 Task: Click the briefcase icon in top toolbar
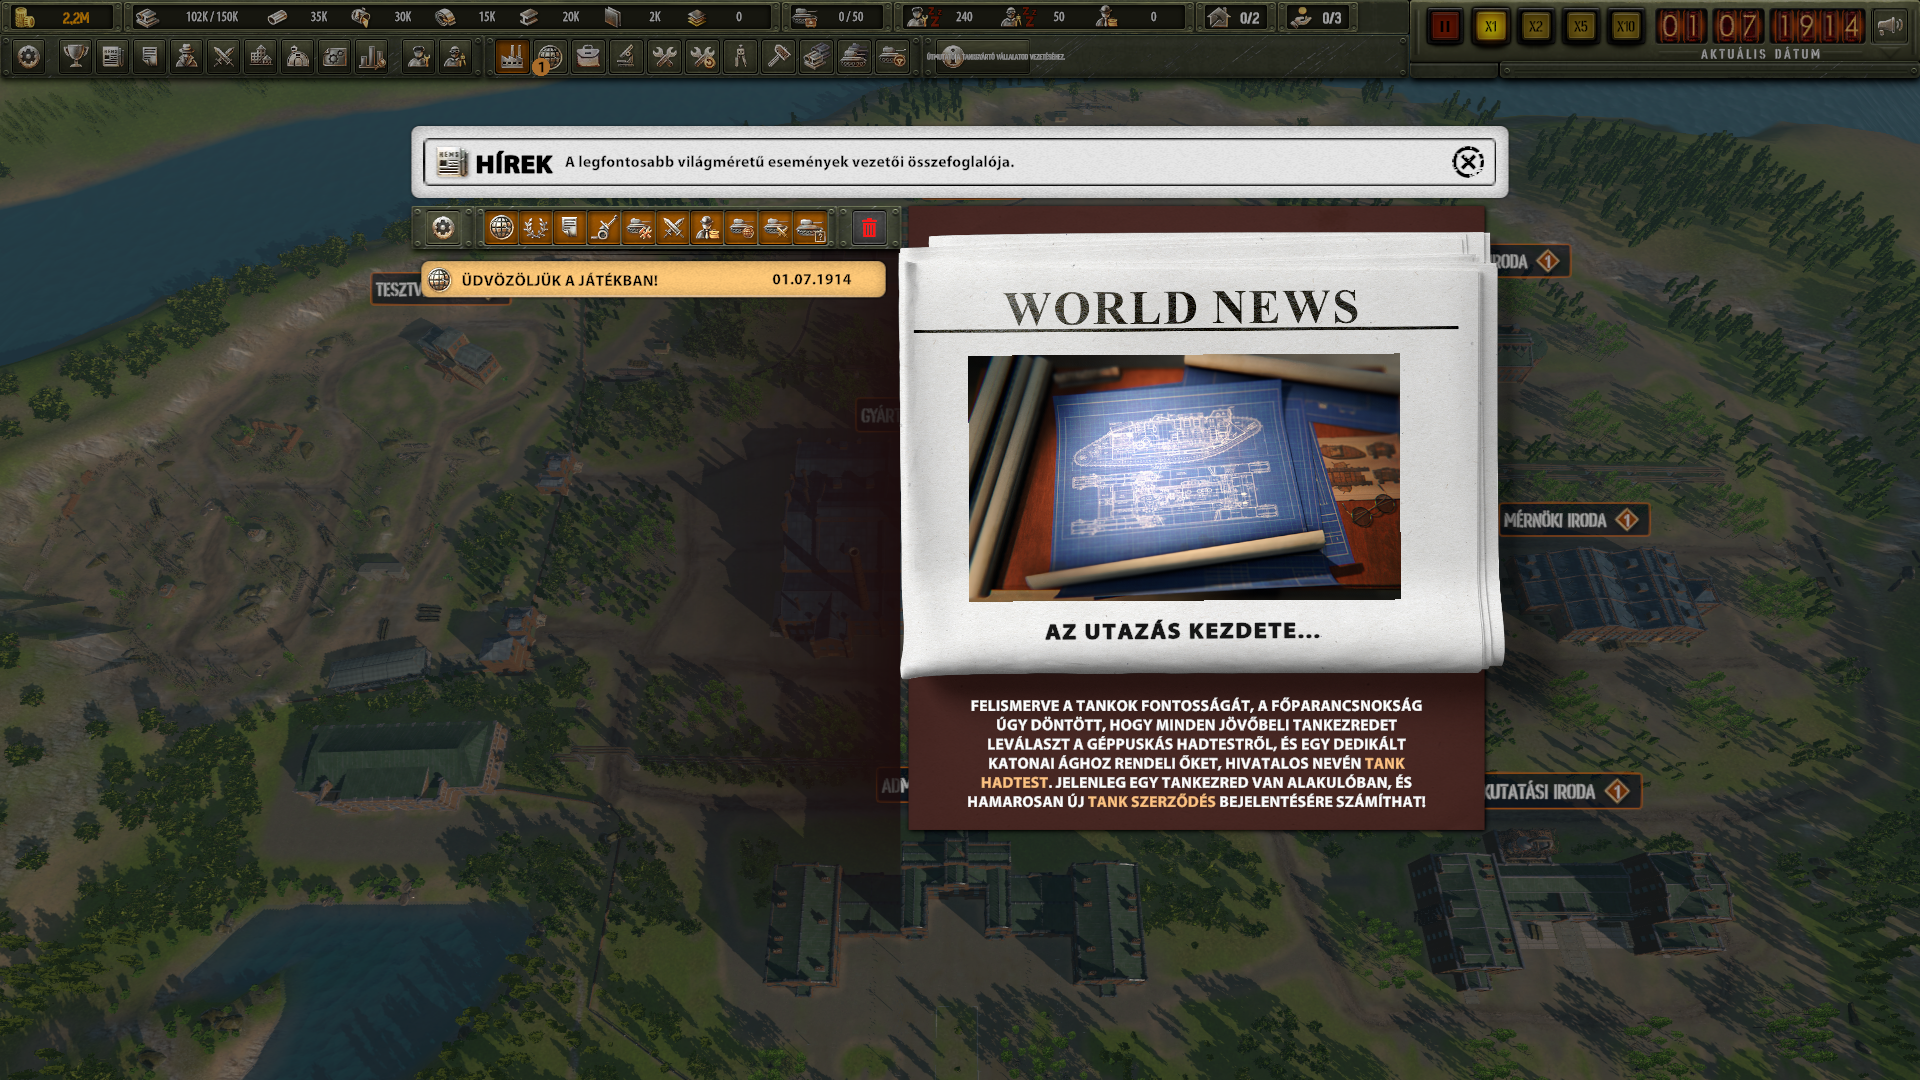tap(588, 57)
